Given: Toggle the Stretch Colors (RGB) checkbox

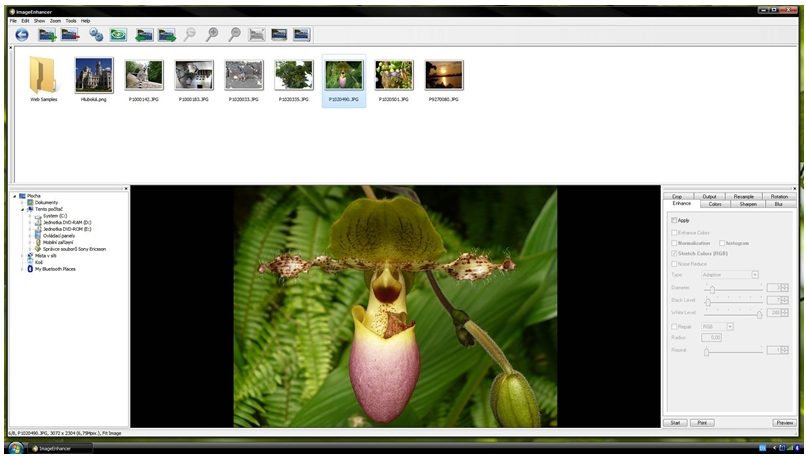Looking at the screenshot, I should point(674,253).
